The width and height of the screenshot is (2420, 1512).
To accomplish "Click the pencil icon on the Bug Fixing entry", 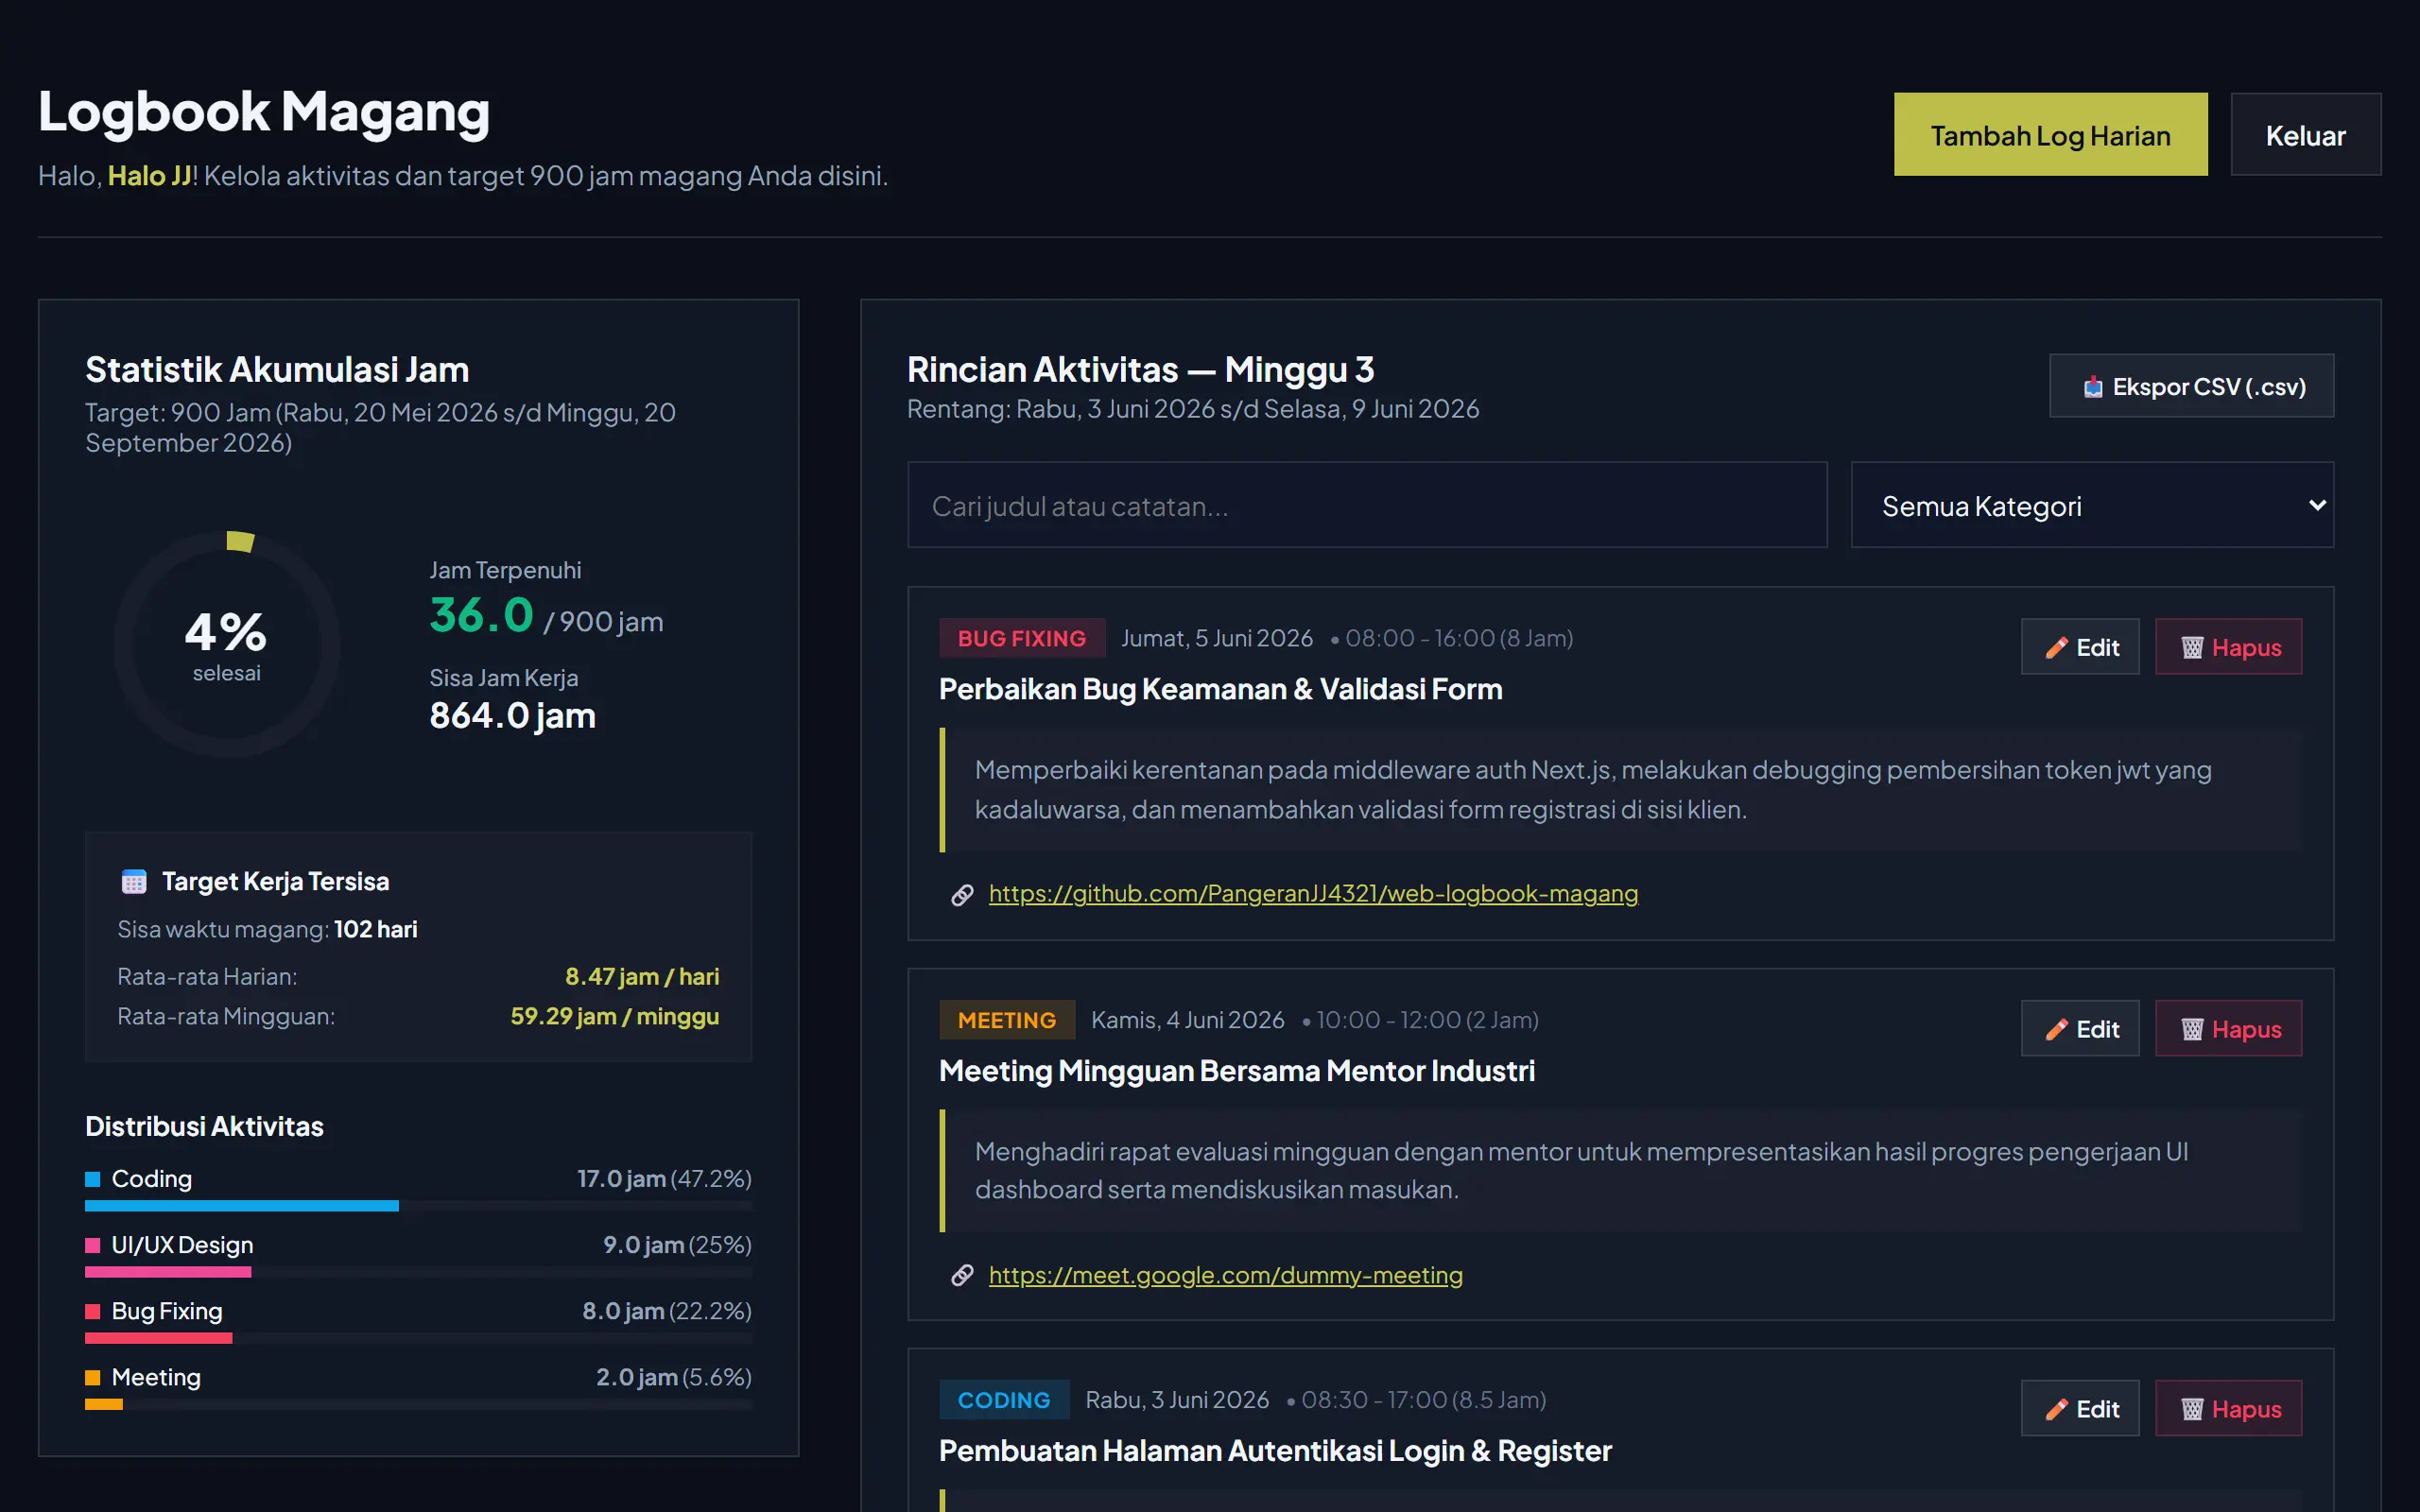I will pos(2056,648).
